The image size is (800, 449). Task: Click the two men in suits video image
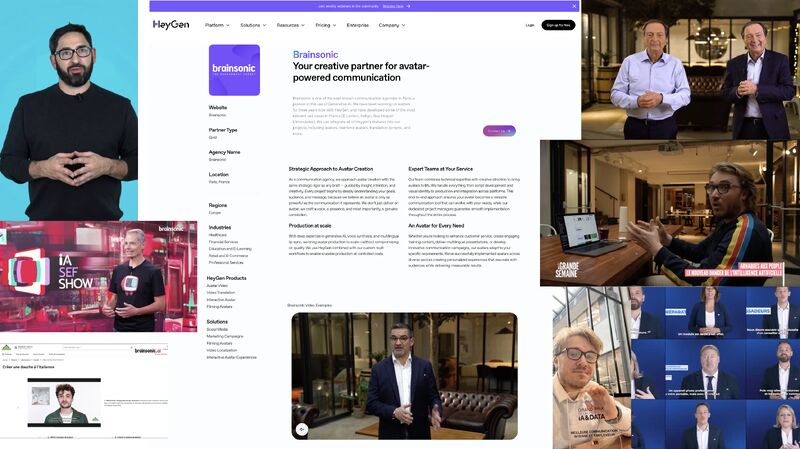coord(690,70)
